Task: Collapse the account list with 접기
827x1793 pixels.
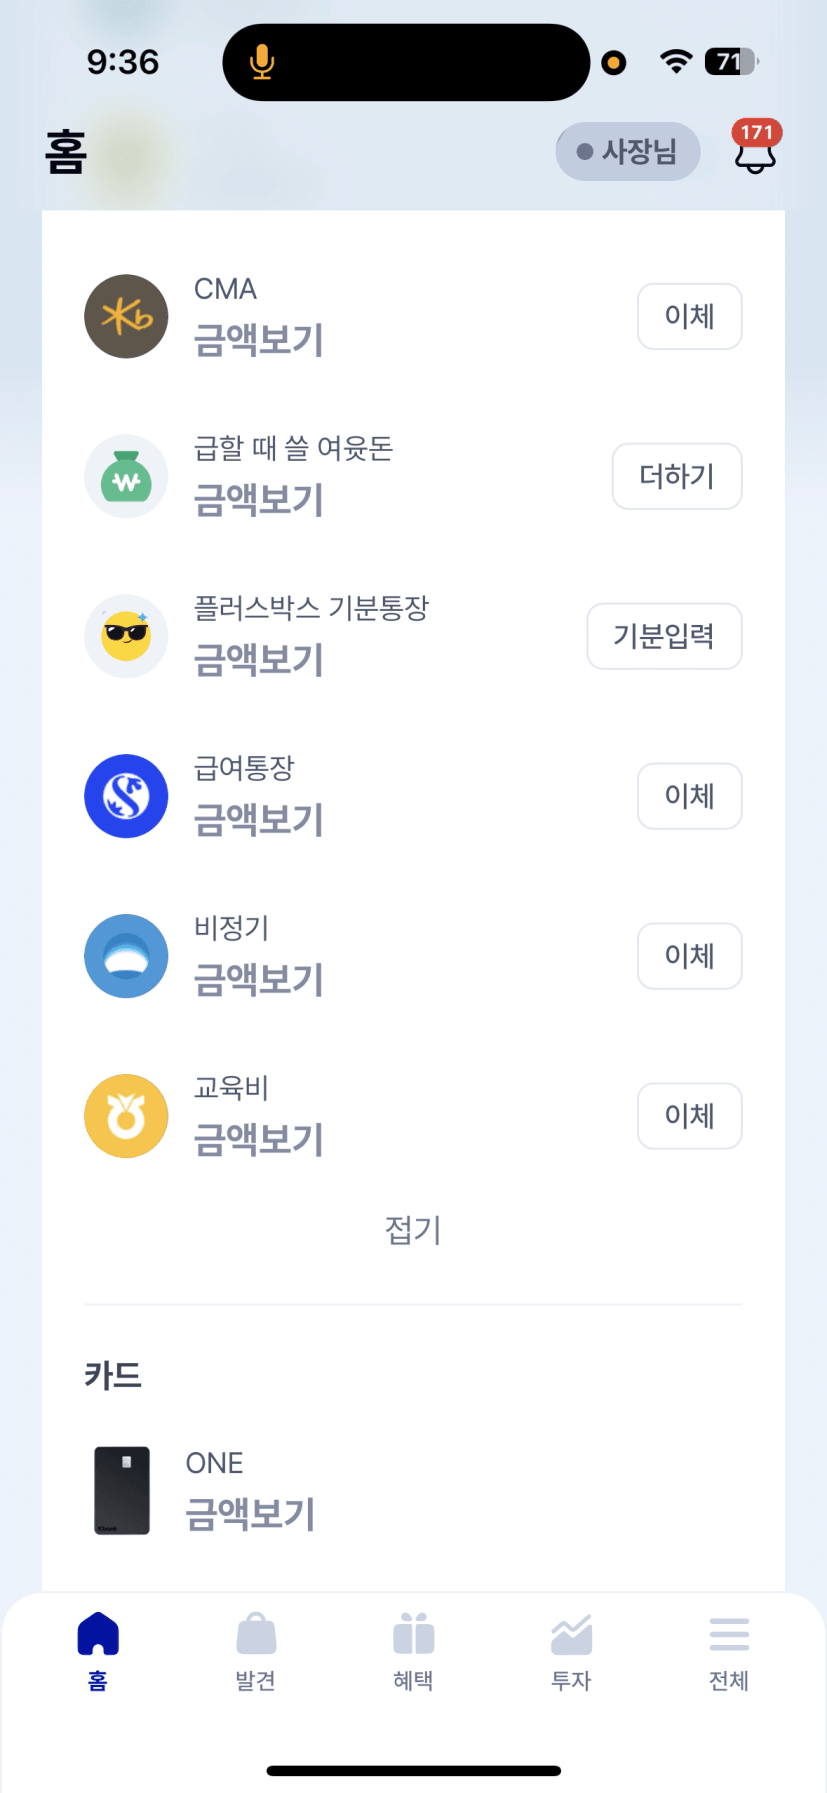Action: click(413, 1230)
